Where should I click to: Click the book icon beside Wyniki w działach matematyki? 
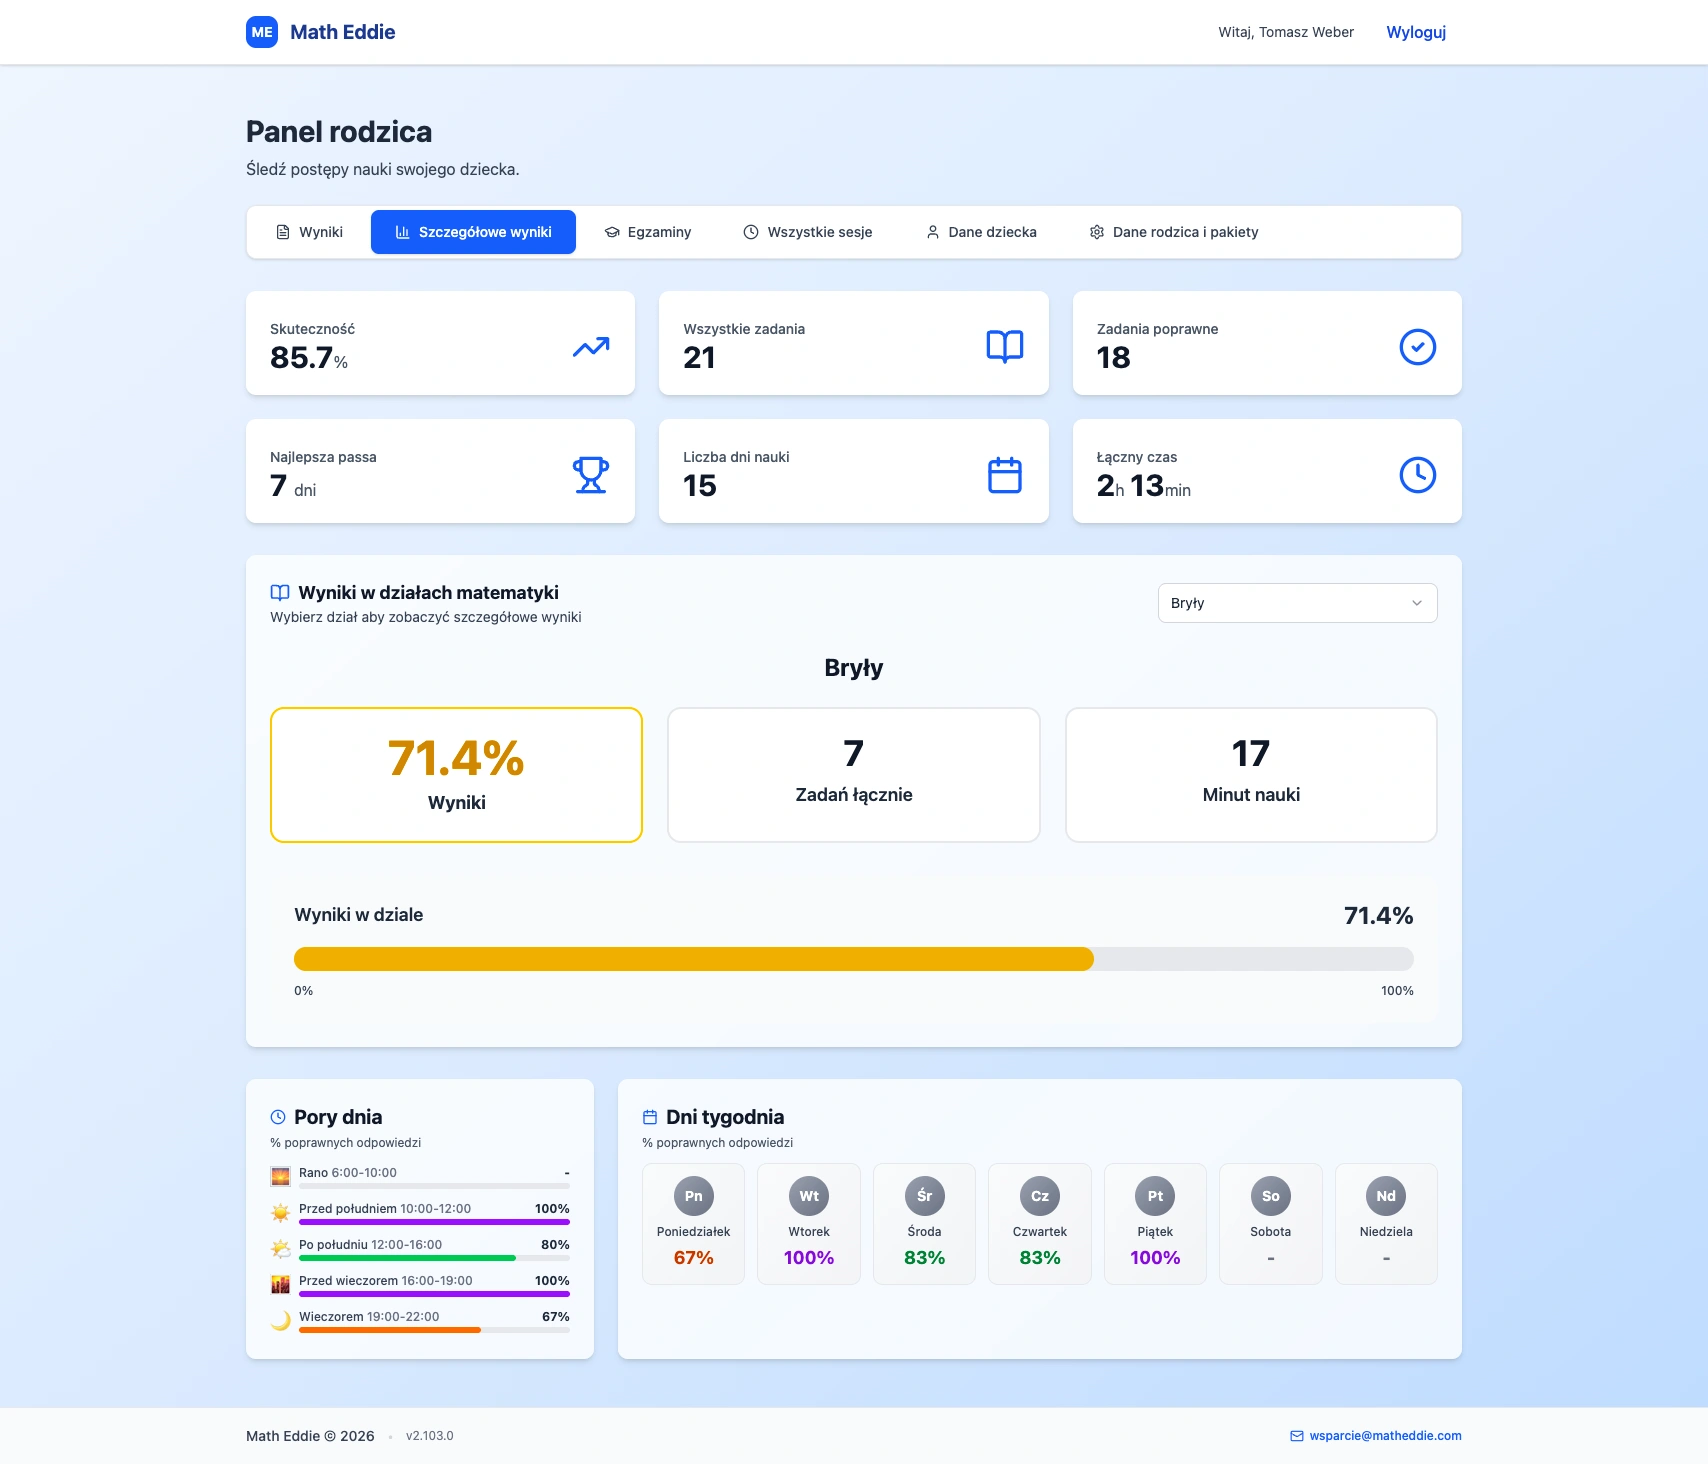coord(280,593)
